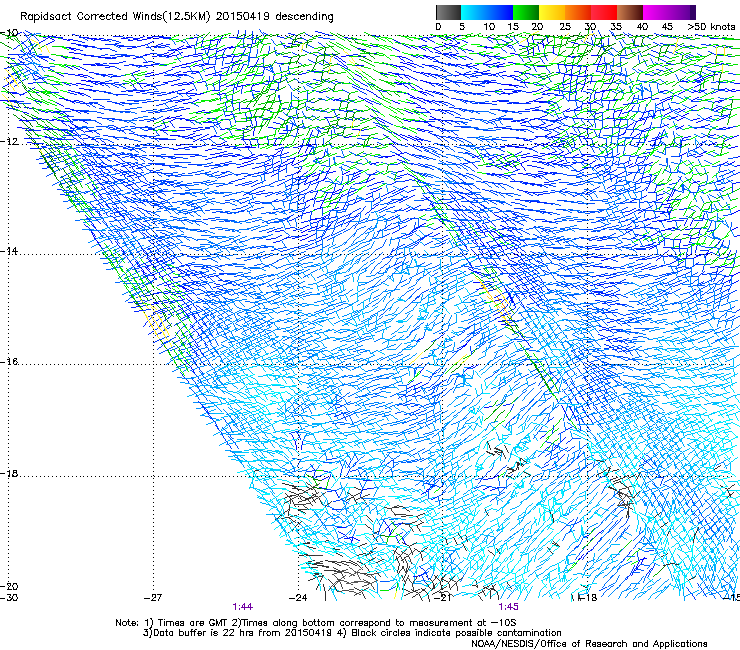This screenshot has width=740, height=650.
Task: Click the '-16' latitude axis label
Action: click(x=9, y=362)
